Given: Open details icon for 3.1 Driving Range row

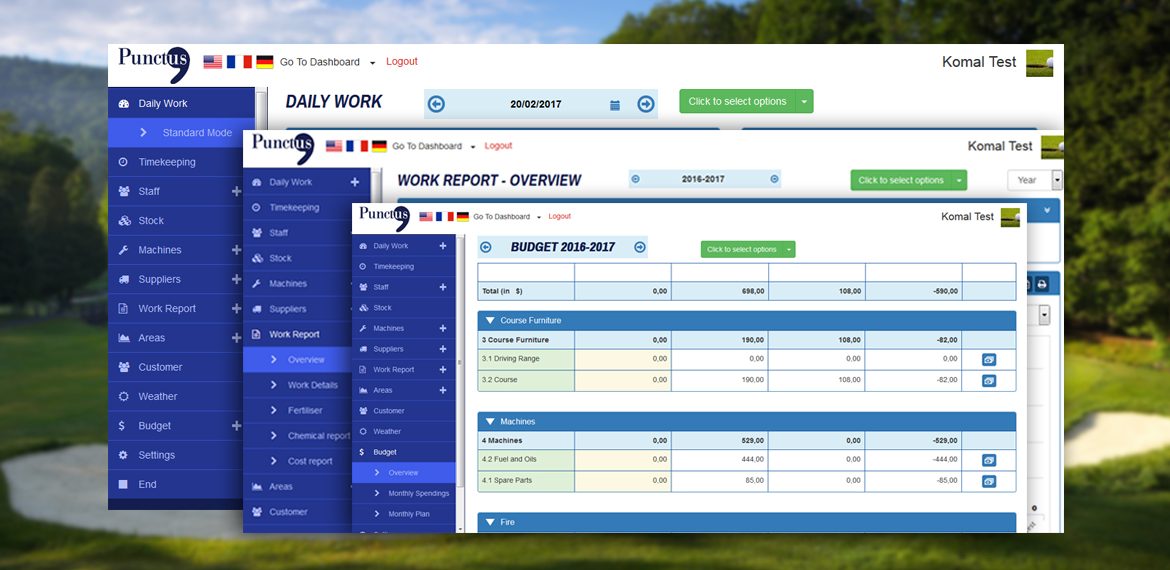Looking at the screenshot, I should (x=988, y=359).
